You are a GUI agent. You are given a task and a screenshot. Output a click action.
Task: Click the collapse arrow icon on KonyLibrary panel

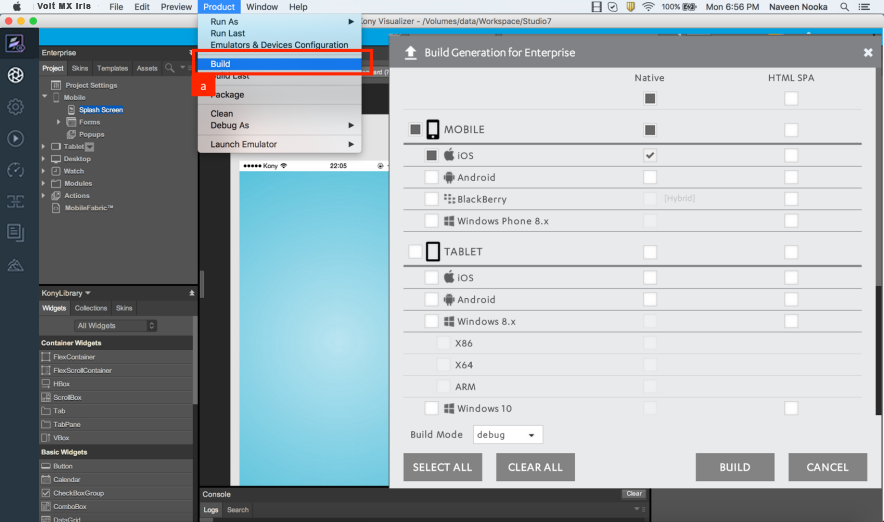[x=192, y=293]
